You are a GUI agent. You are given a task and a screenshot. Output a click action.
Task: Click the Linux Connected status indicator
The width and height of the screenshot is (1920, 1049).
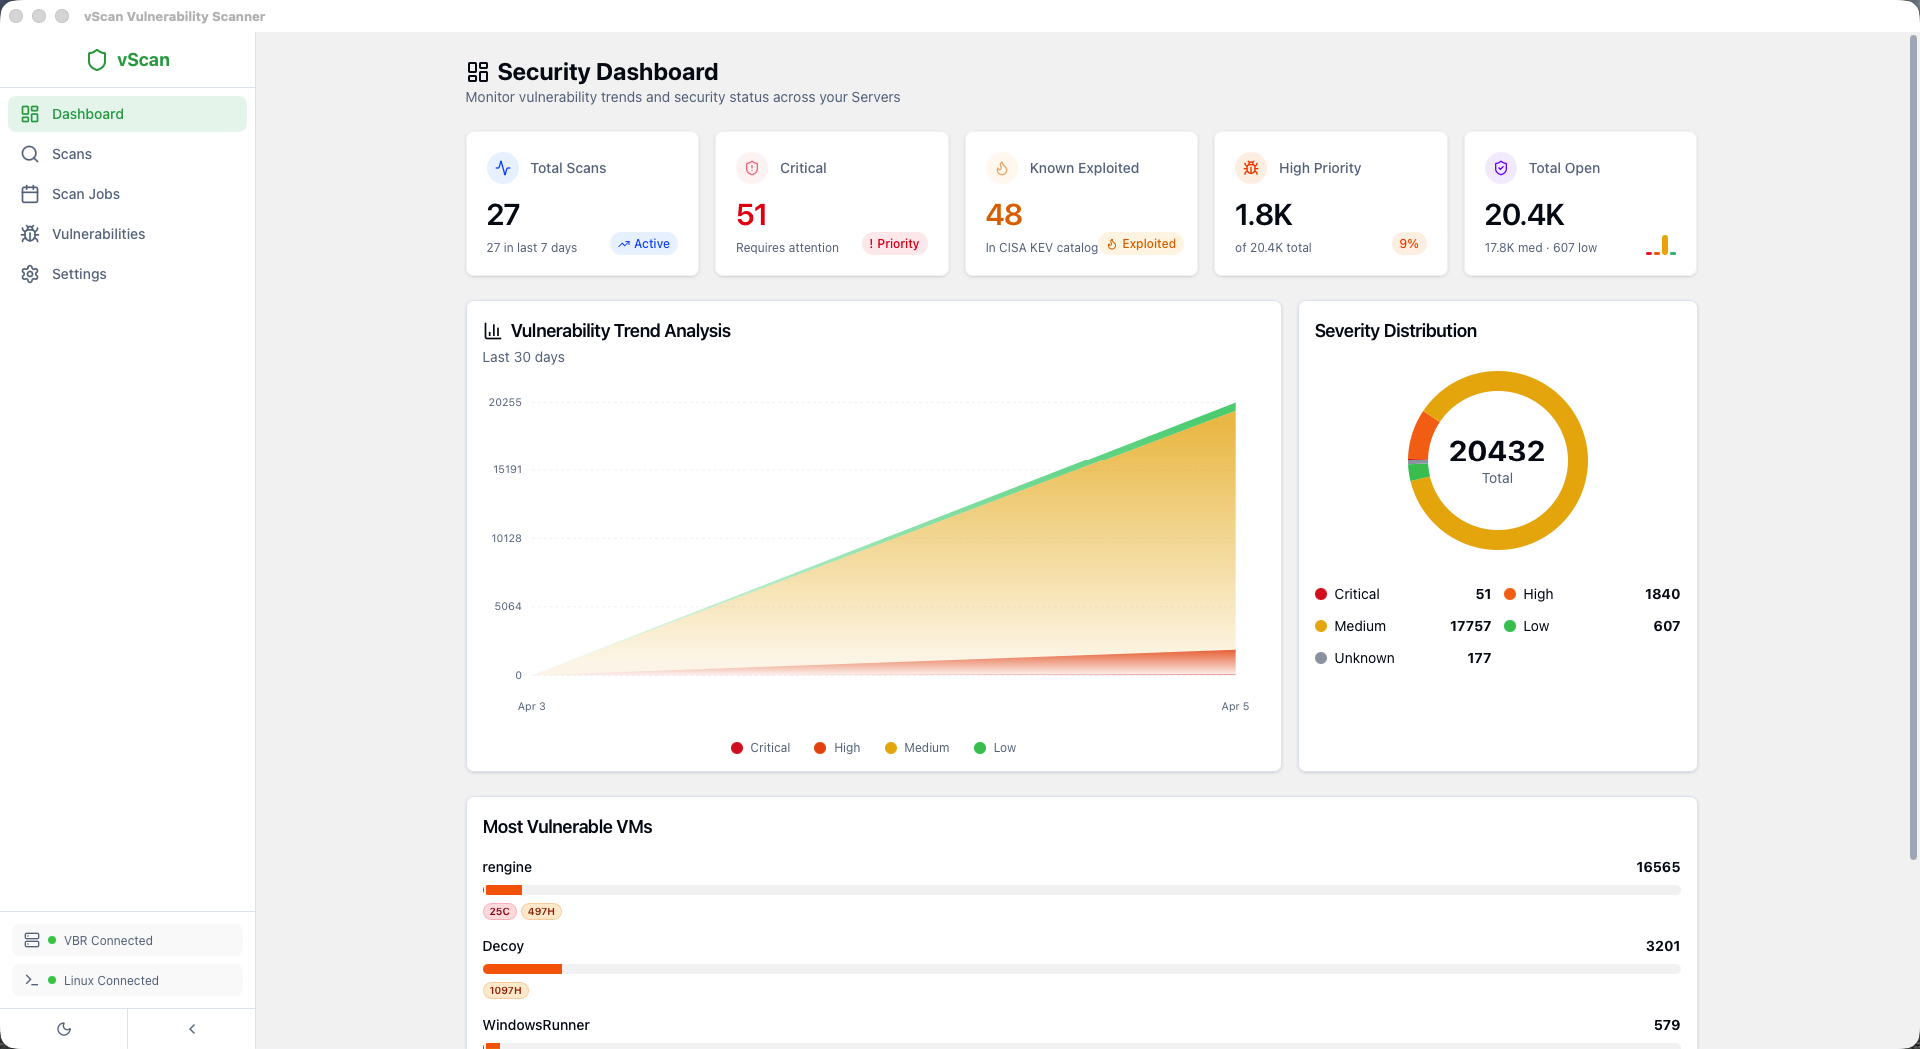[x=127, y=980]
